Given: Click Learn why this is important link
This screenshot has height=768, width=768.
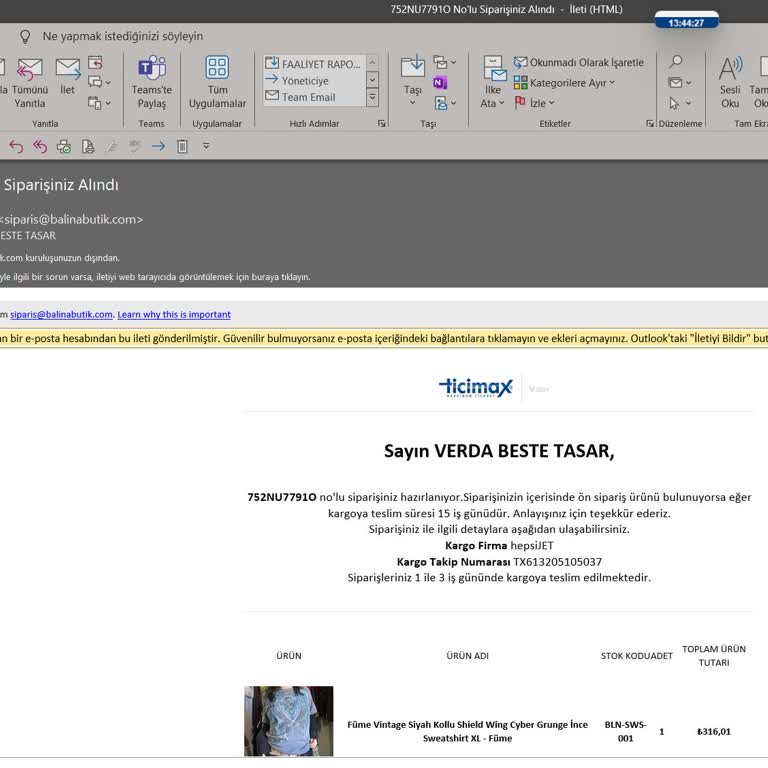Looking at the screenshot, I should click(x=174, y=314).
